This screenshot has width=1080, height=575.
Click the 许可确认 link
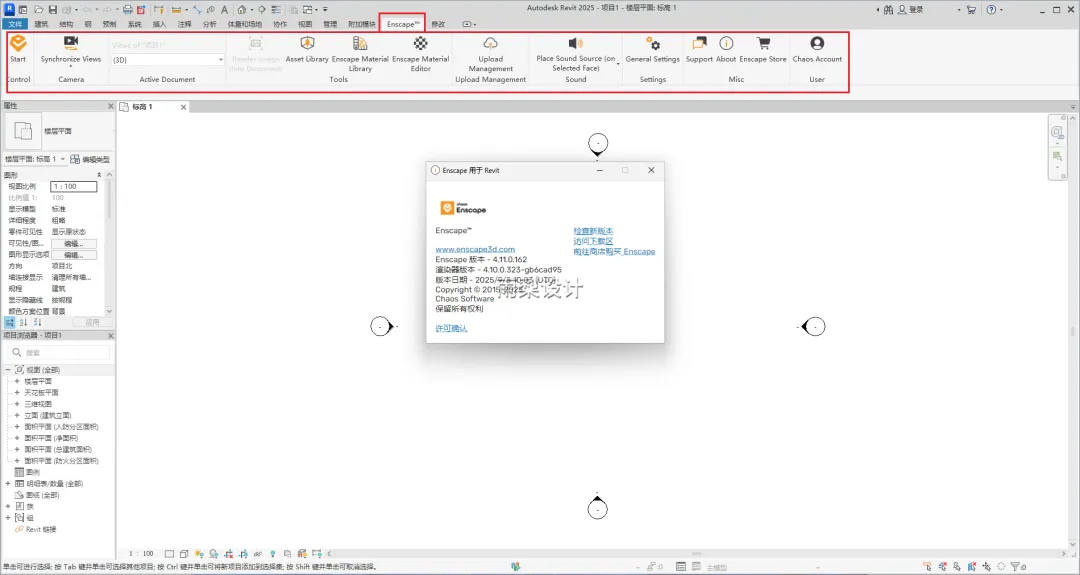coord(451,328)
